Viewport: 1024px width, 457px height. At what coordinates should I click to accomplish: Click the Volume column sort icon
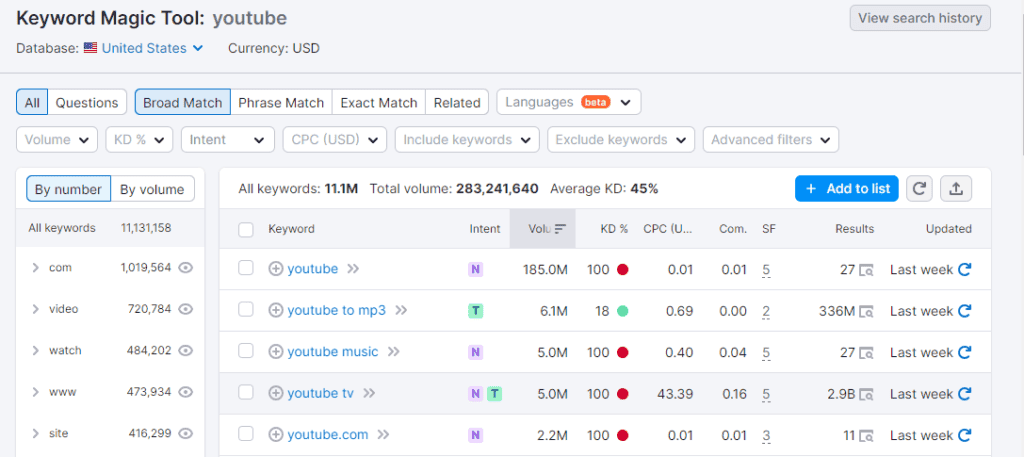[560, 228]
